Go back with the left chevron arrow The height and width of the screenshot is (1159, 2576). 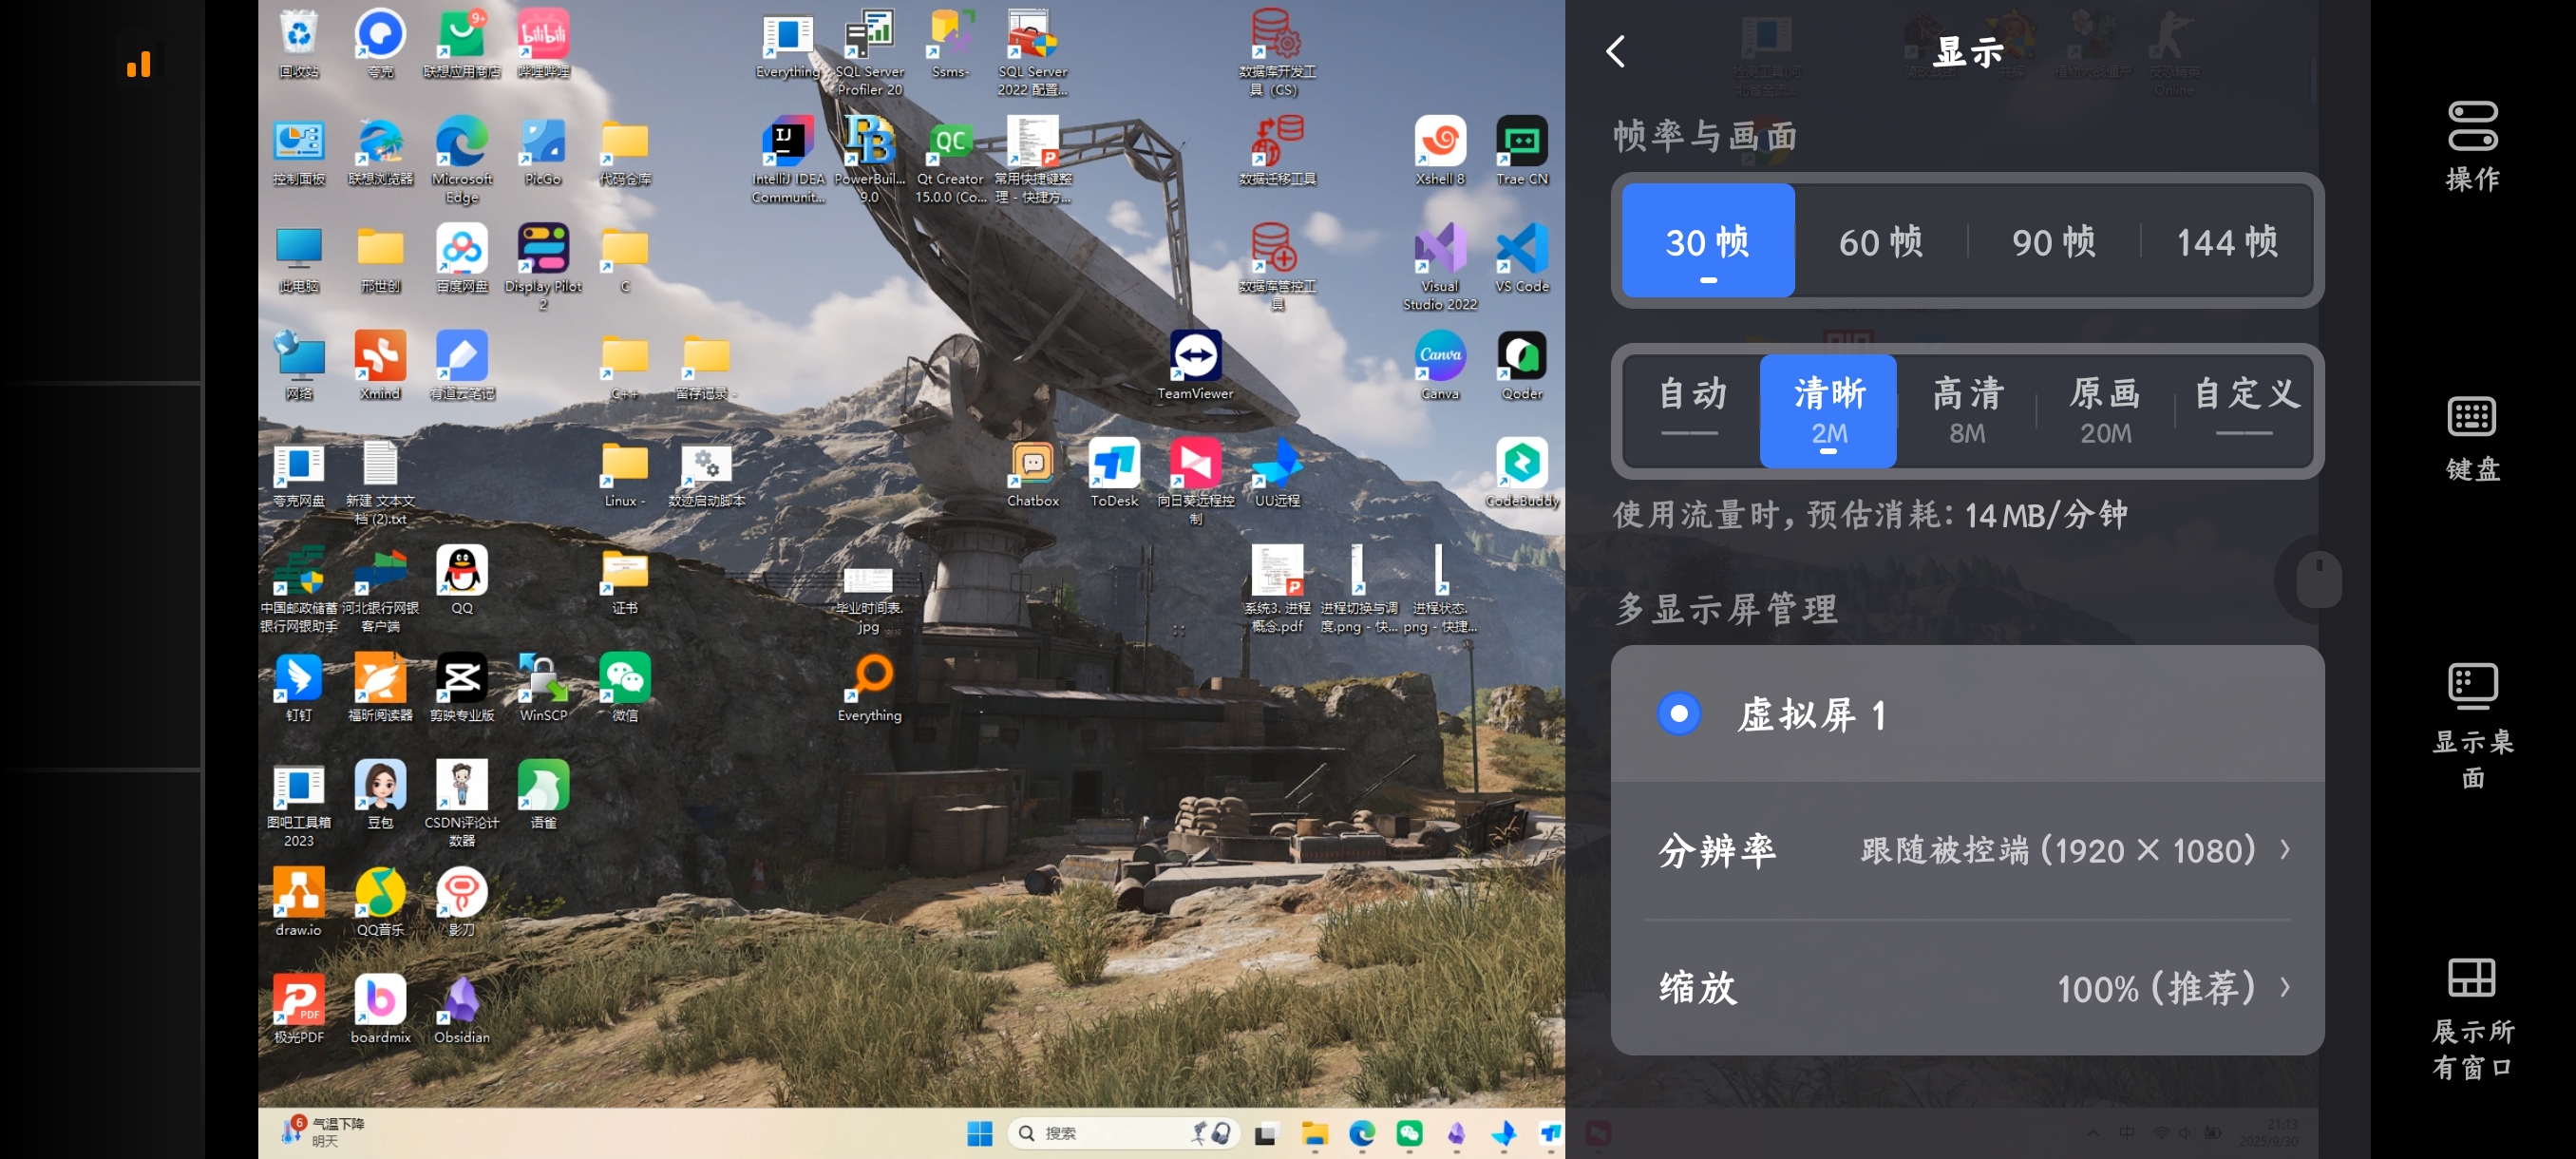pyautogui.click(x=1616, y=51)
